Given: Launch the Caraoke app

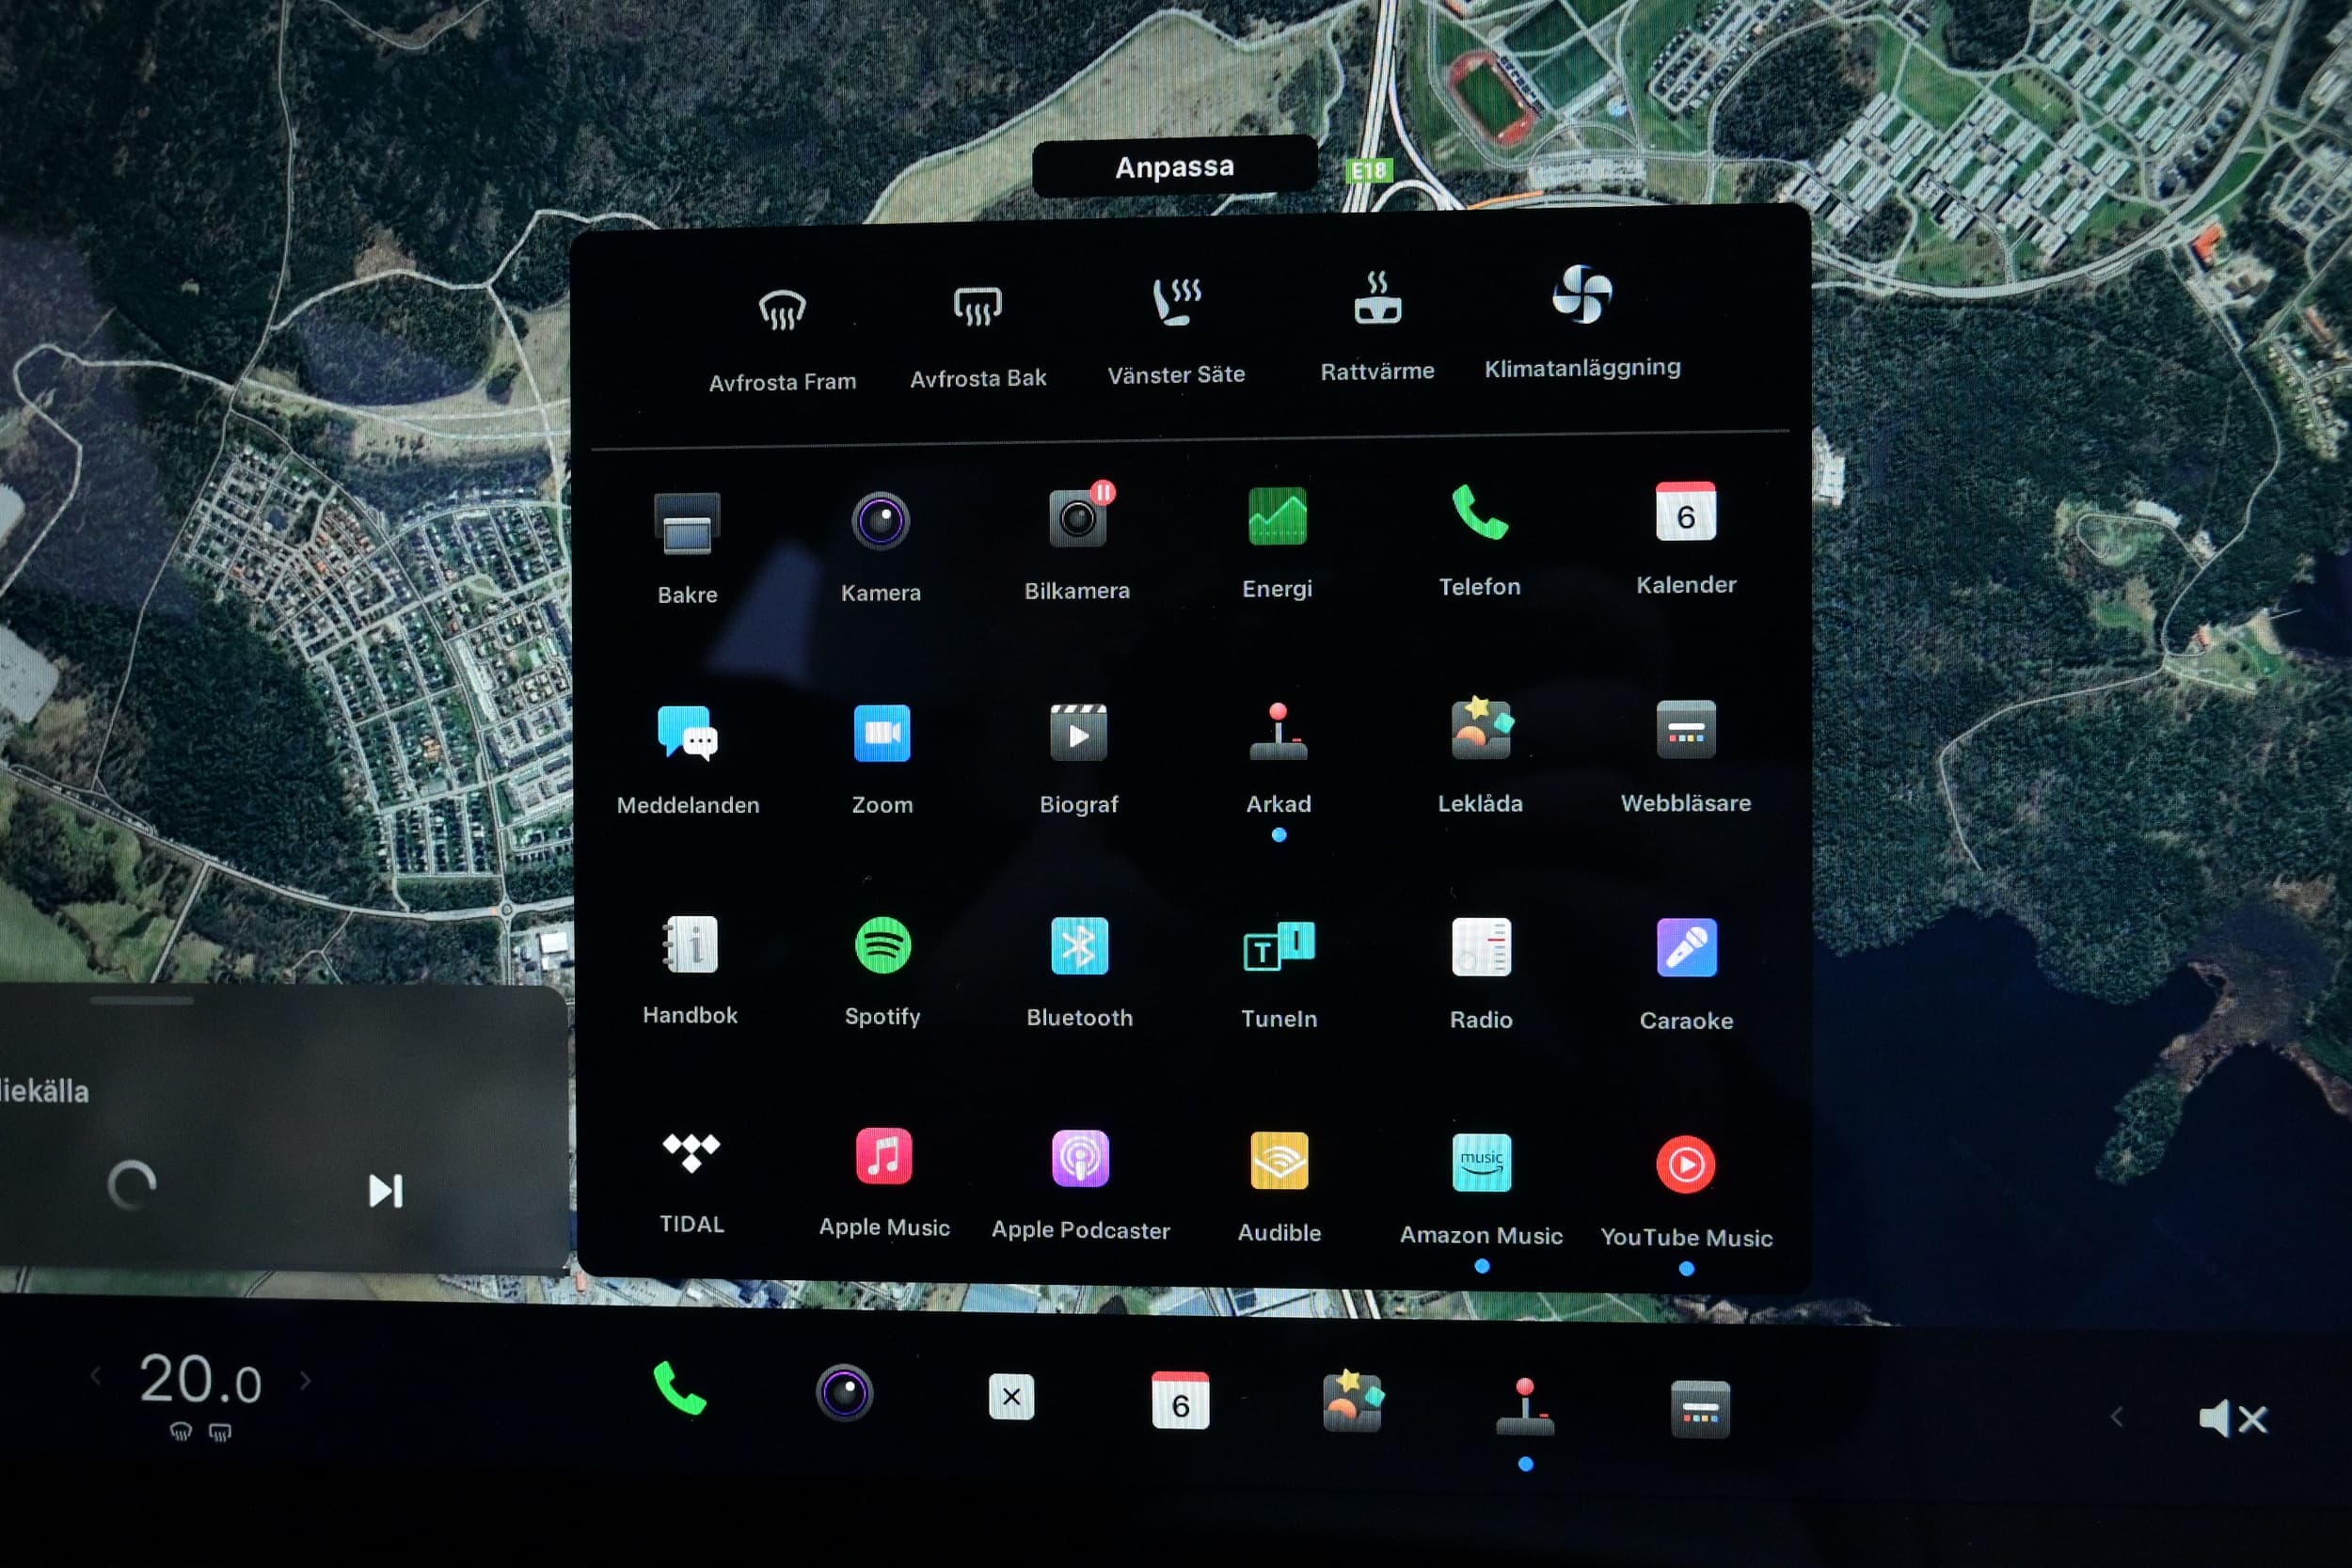Looking at the screenshot, I should tap(1686, 948).
